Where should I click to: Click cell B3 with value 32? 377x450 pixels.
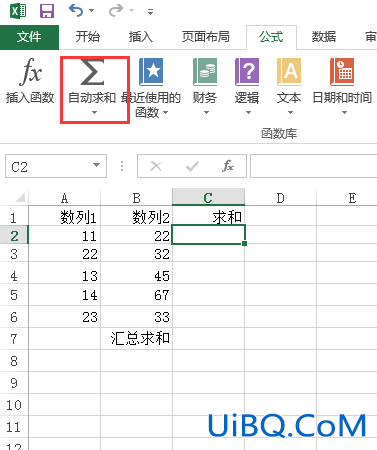tap(136, 254)
